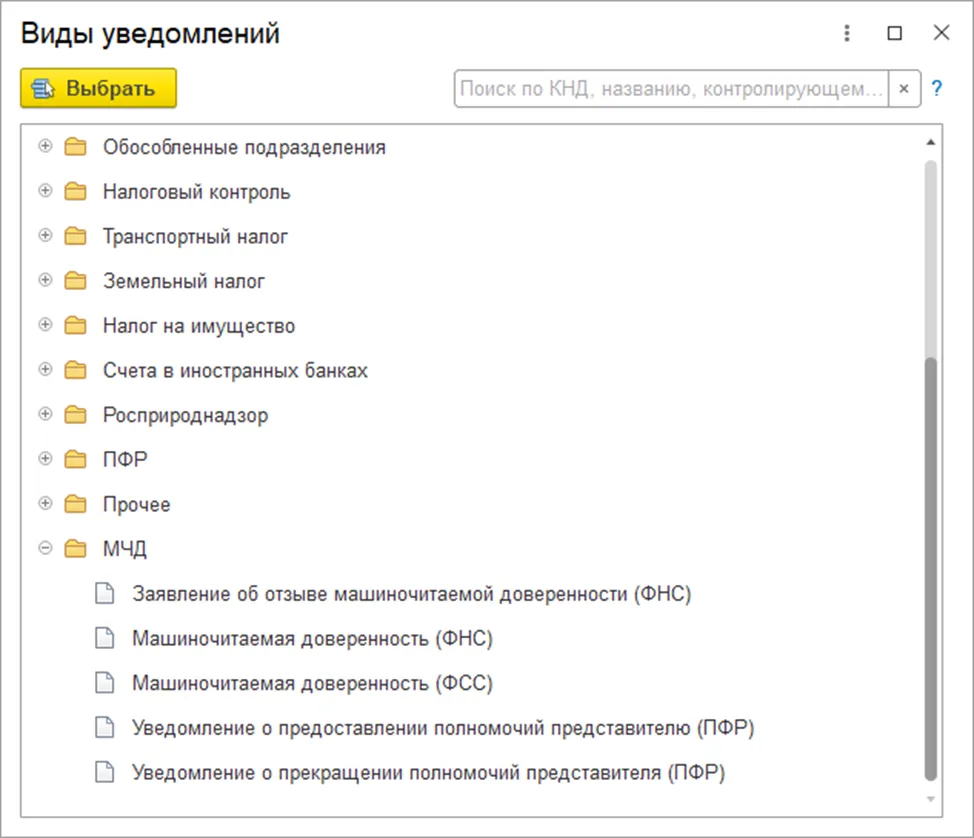Click the folder icon beside ПФР
The width and height of the screenshot is (974, 838).
click(75, 460)
